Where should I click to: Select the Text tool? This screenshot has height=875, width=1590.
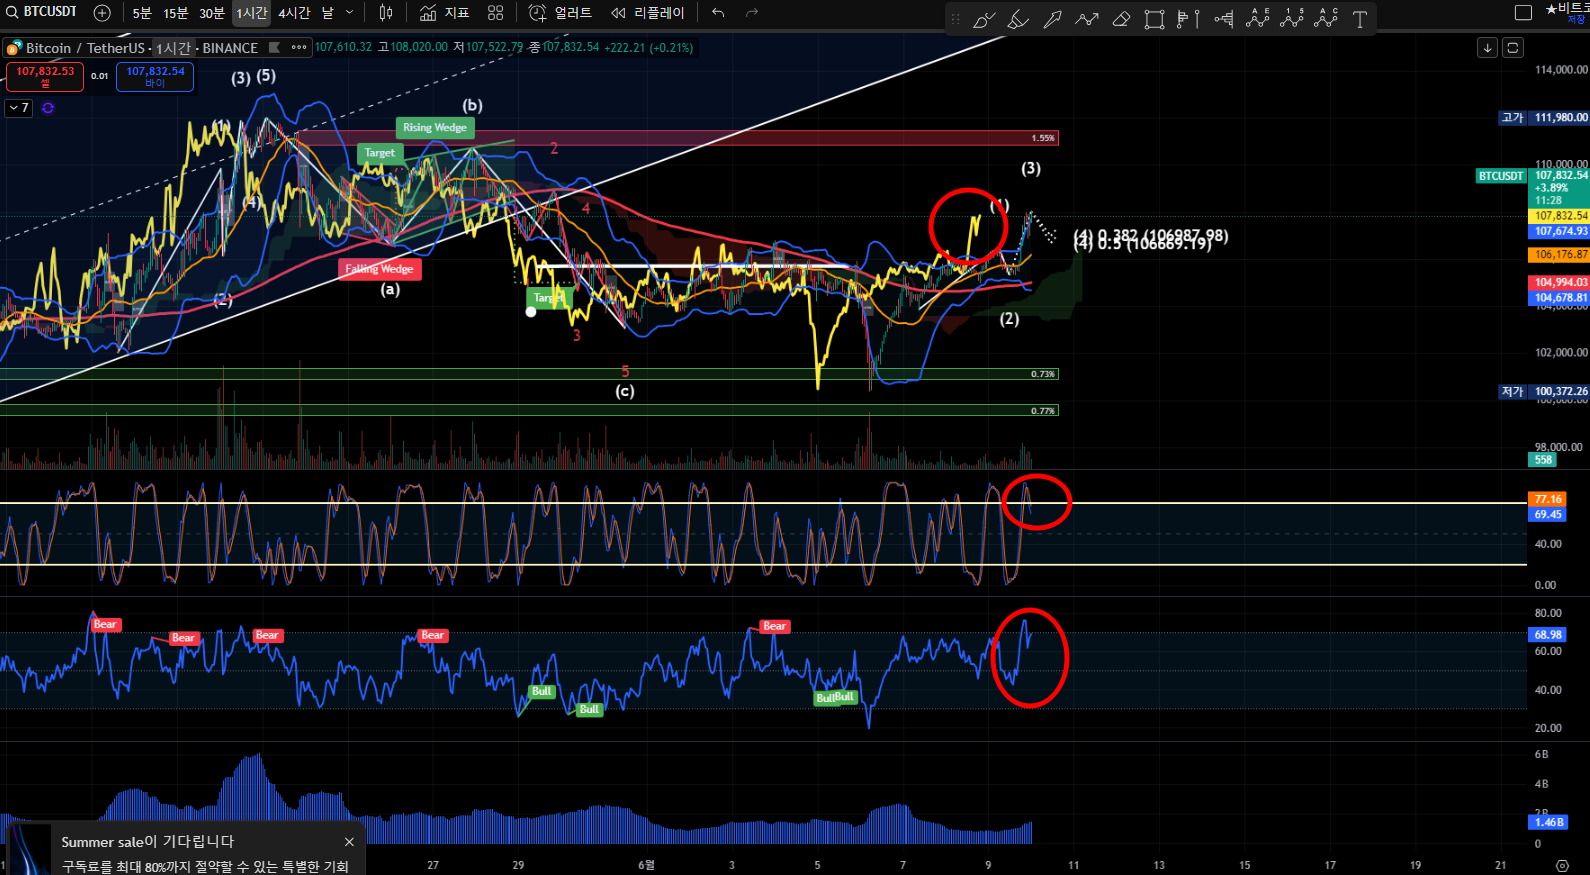tap(1360, 19)
